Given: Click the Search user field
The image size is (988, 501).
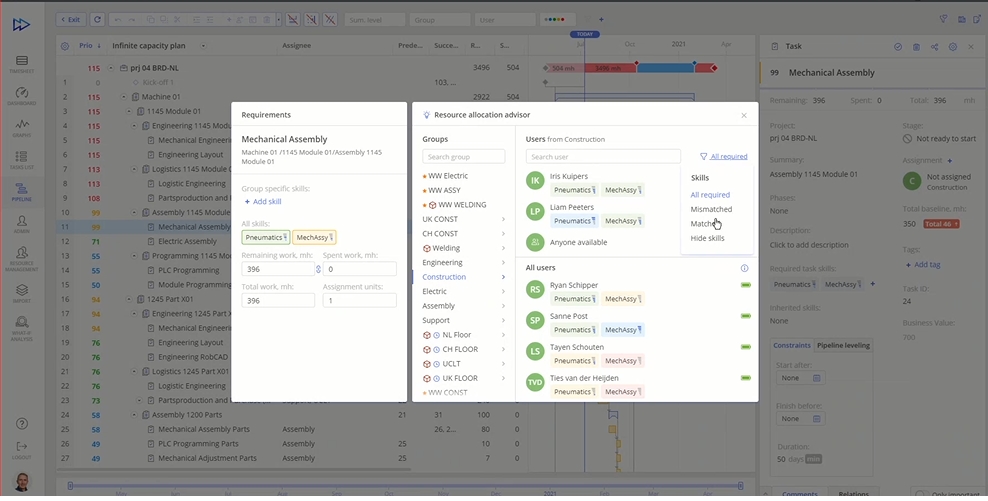Looking at the screenshot, I should click(x=603, y=157).
